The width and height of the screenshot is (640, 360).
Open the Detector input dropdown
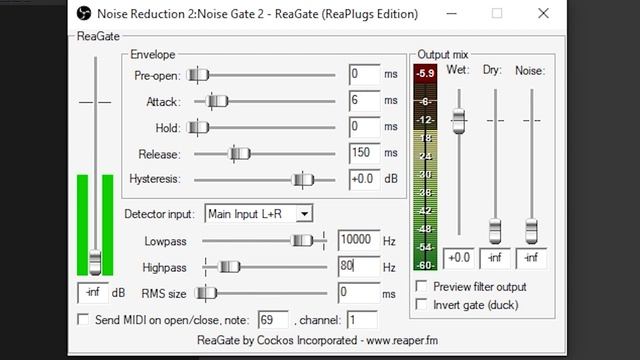(x=259, y=213)
